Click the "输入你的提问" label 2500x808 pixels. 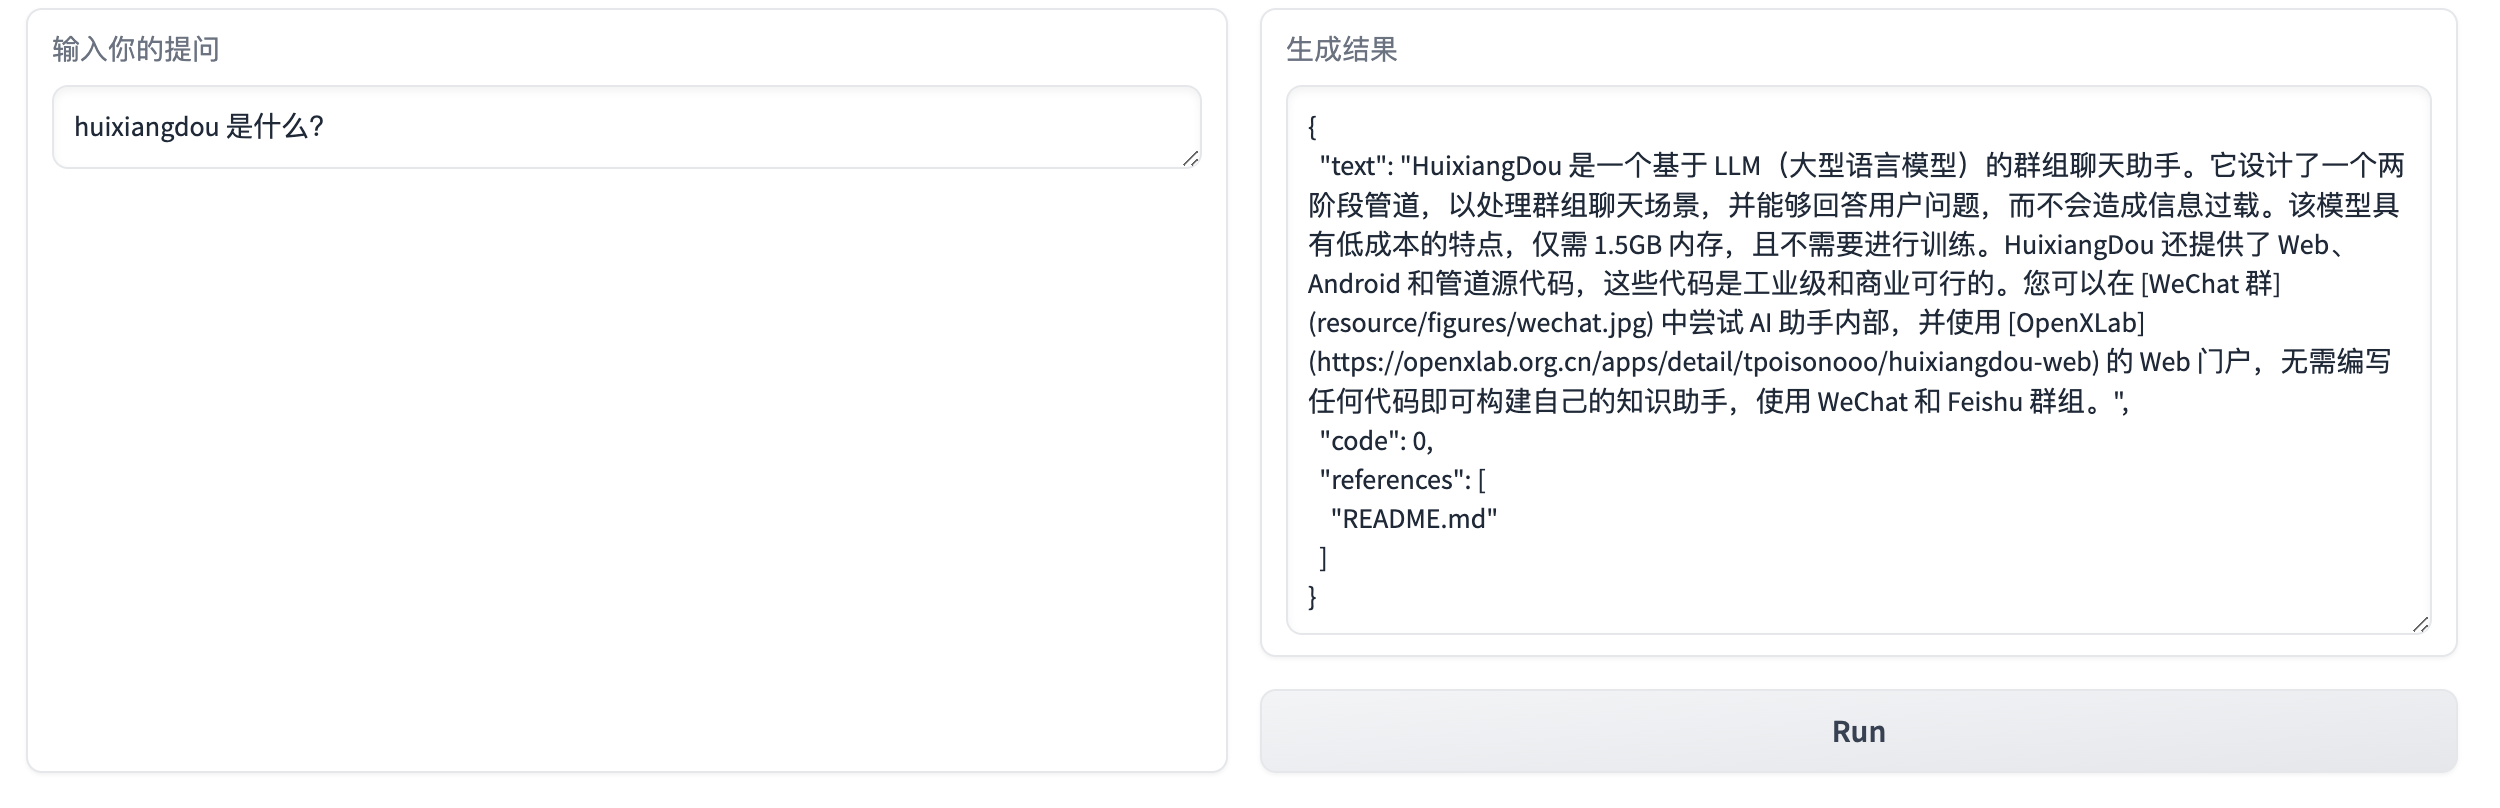[136, 49]
